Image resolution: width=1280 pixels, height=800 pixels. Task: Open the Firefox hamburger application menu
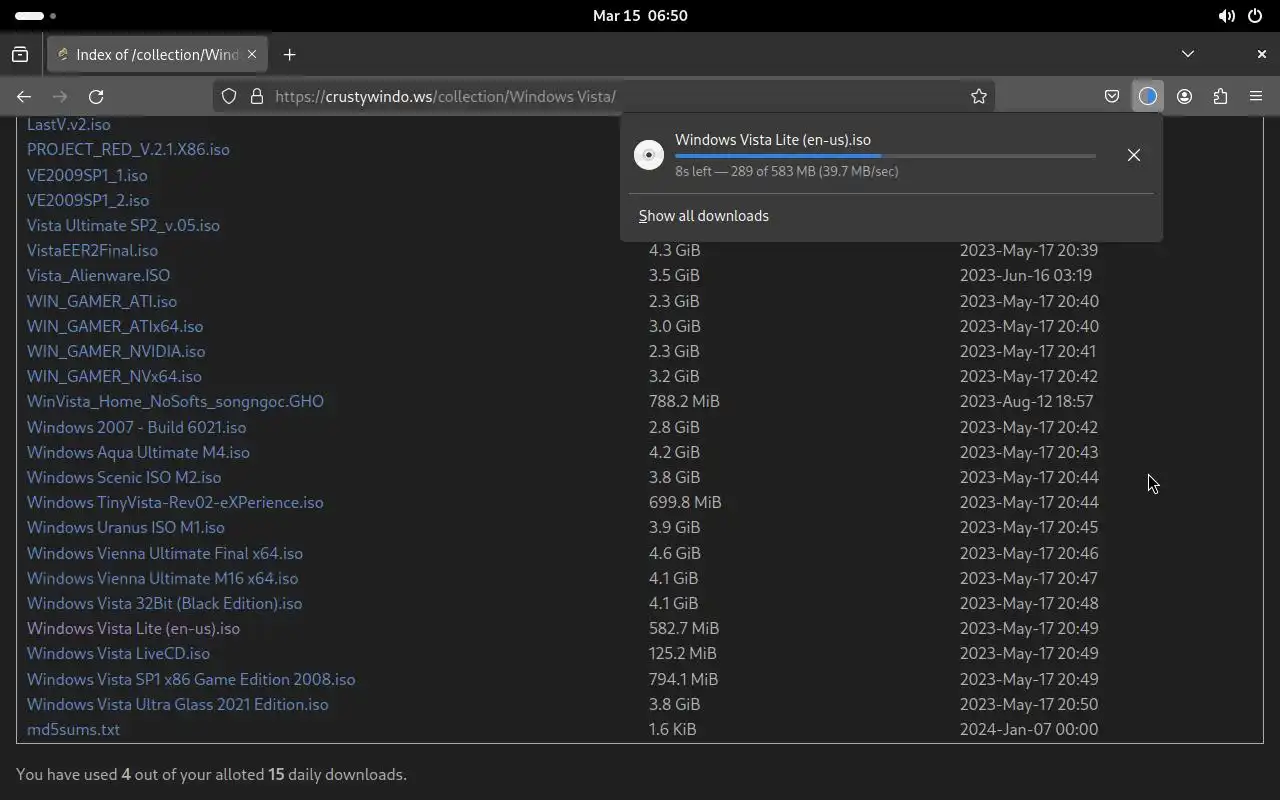point(1256,97)
